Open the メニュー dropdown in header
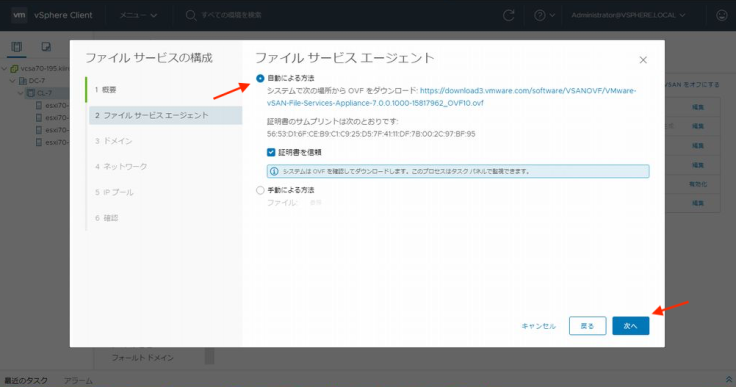Image resolution: width=736 pixels, height=387 pixels. 138,15
